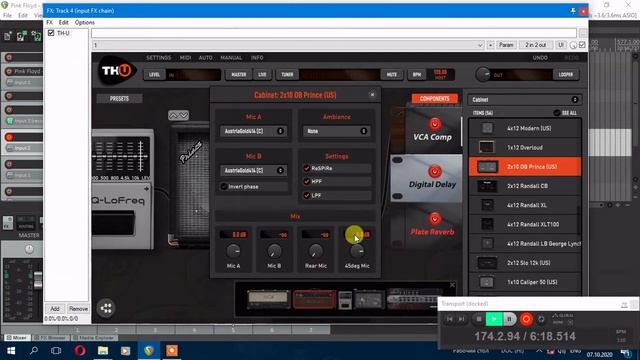Click the TH-U logo
Viewport: 640px width, 360px height.
pyautogui.click(x=117, y=70)
